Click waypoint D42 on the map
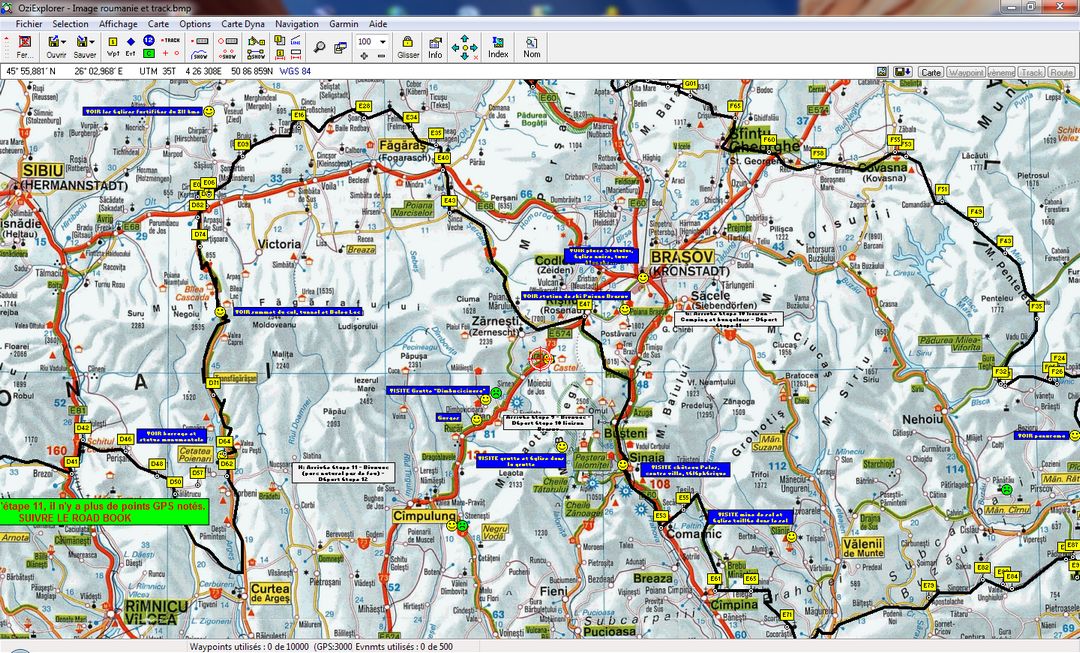1080x653 pixels. tap(83, 428)
